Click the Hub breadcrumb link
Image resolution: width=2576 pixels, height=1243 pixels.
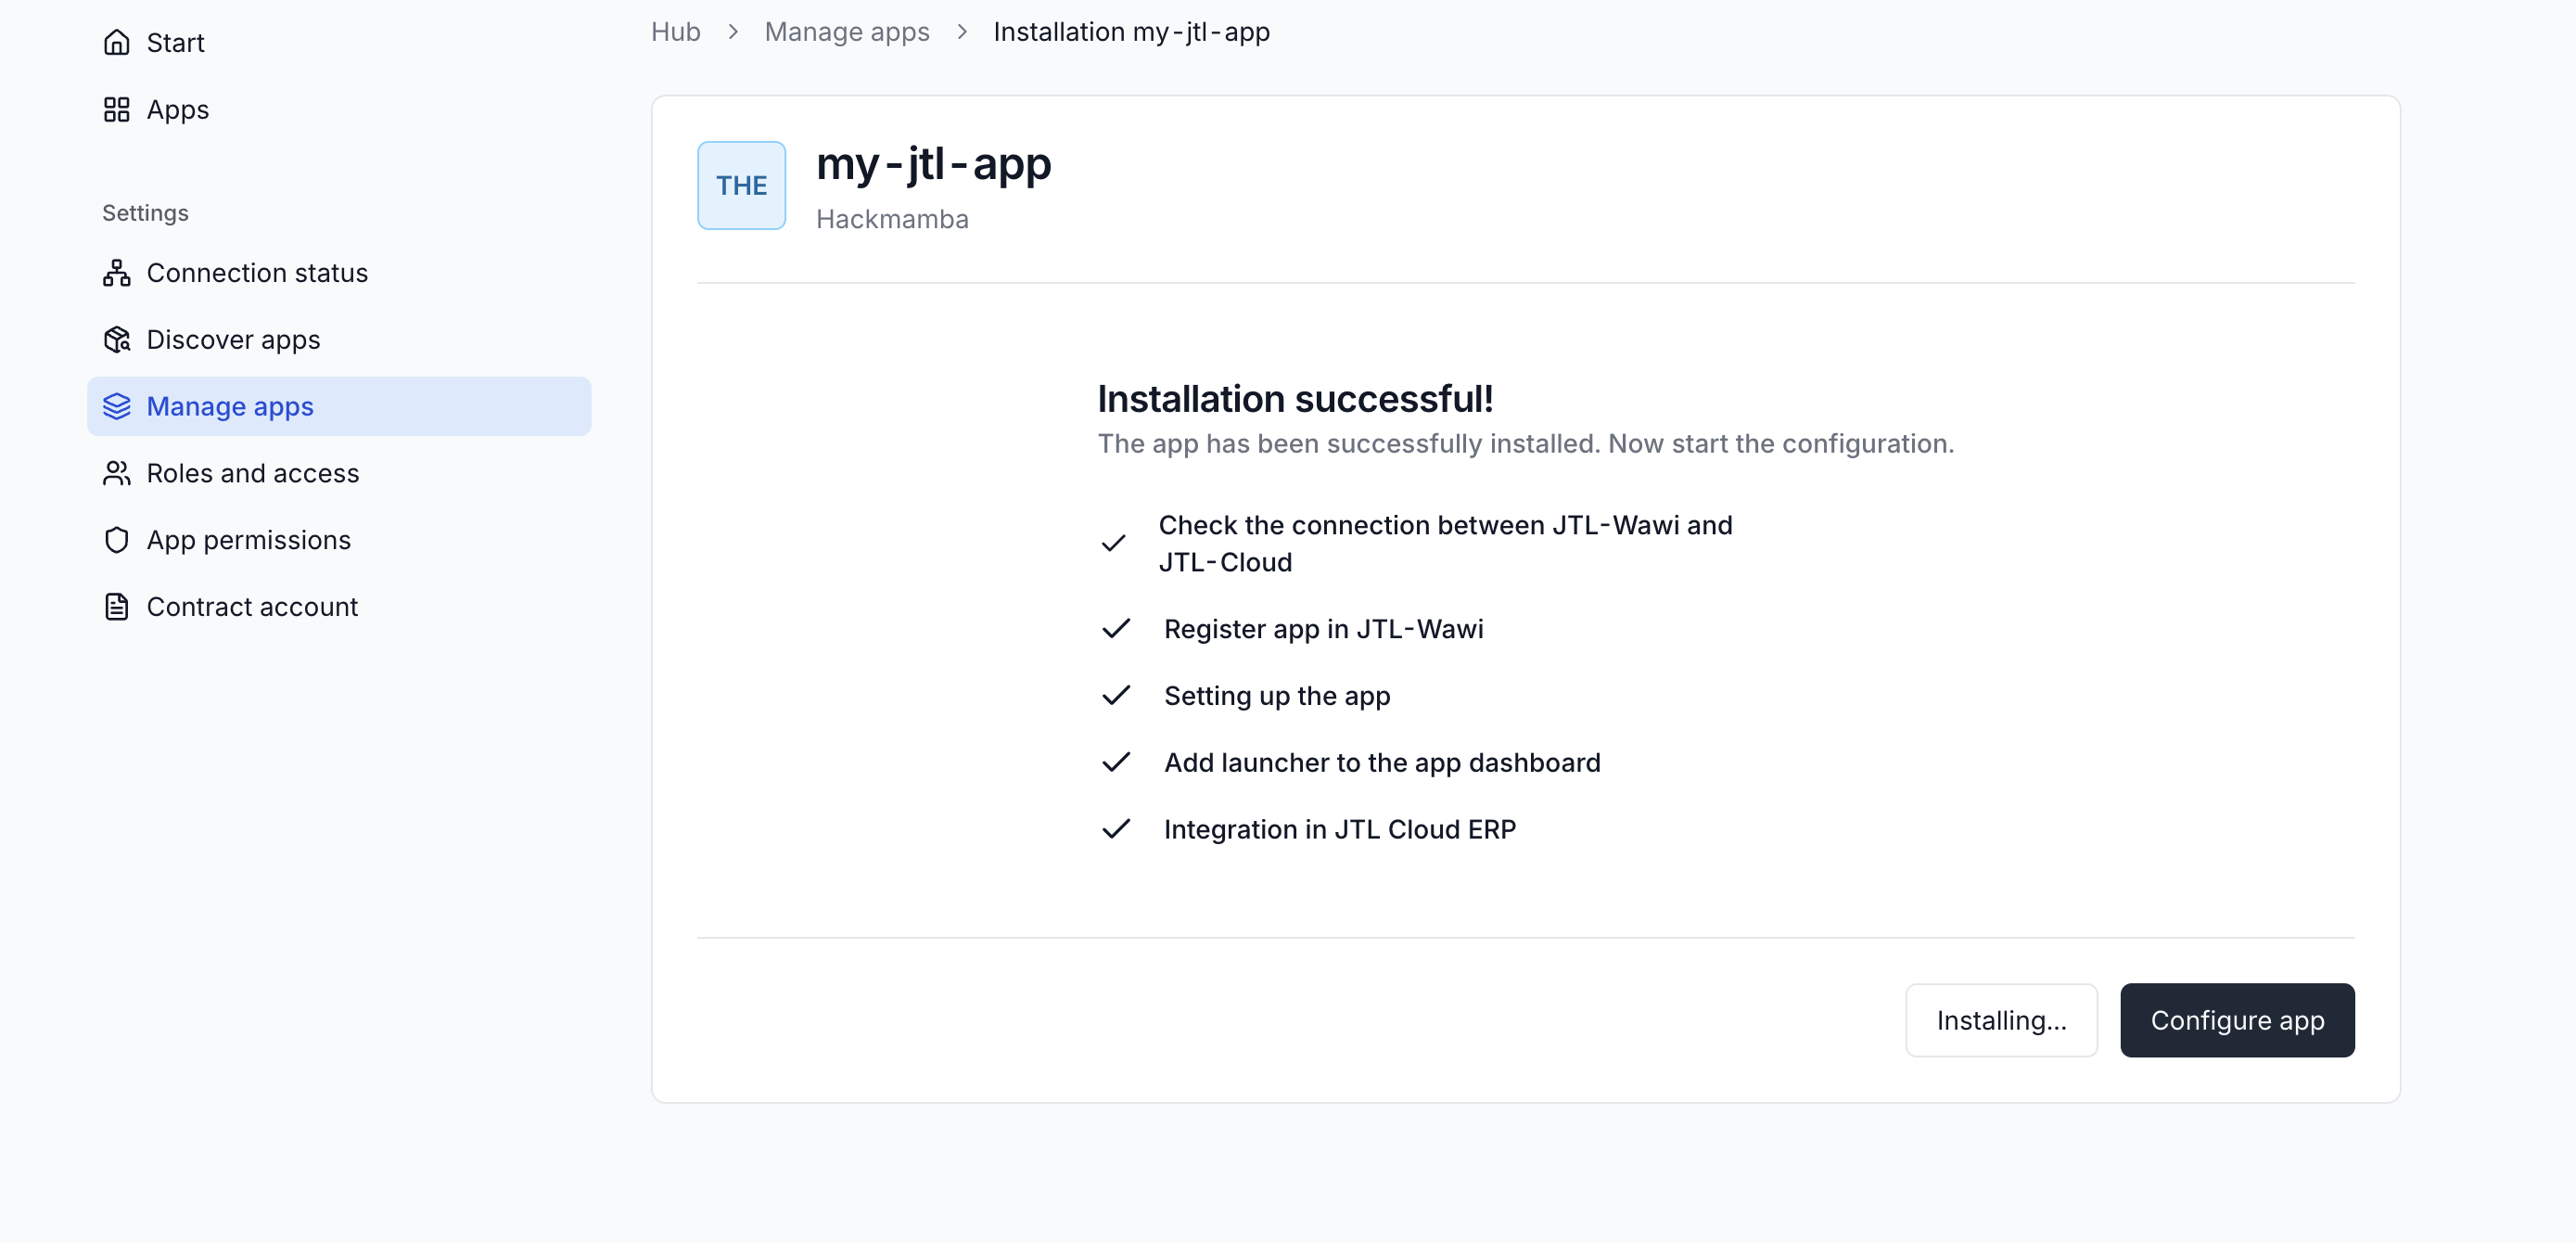pyautogui.click(x=675, y=32)
